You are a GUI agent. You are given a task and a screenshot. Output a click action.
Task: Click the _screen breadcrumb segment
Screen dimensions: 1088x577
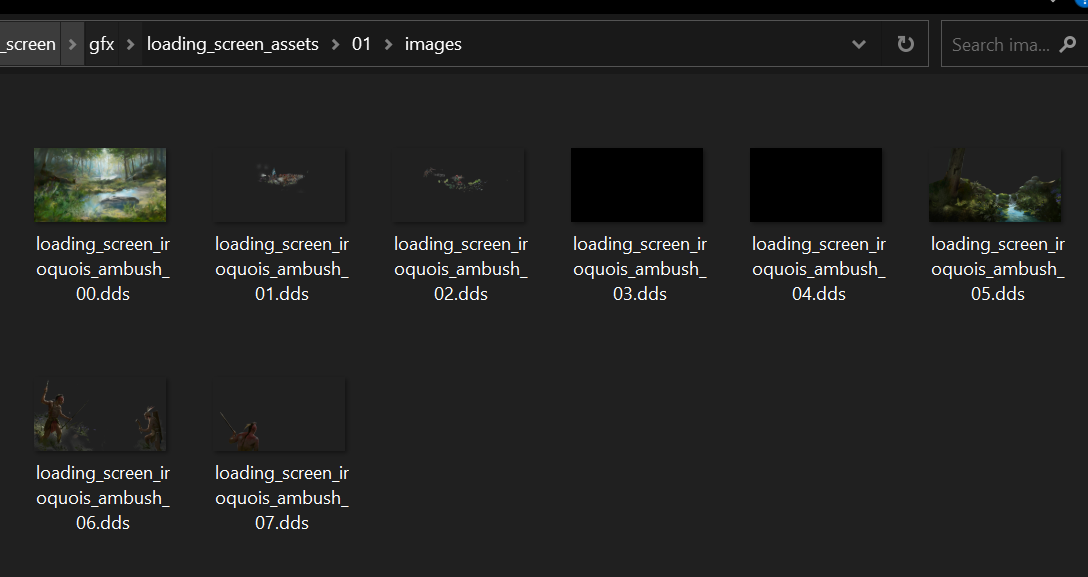[28, 44]
